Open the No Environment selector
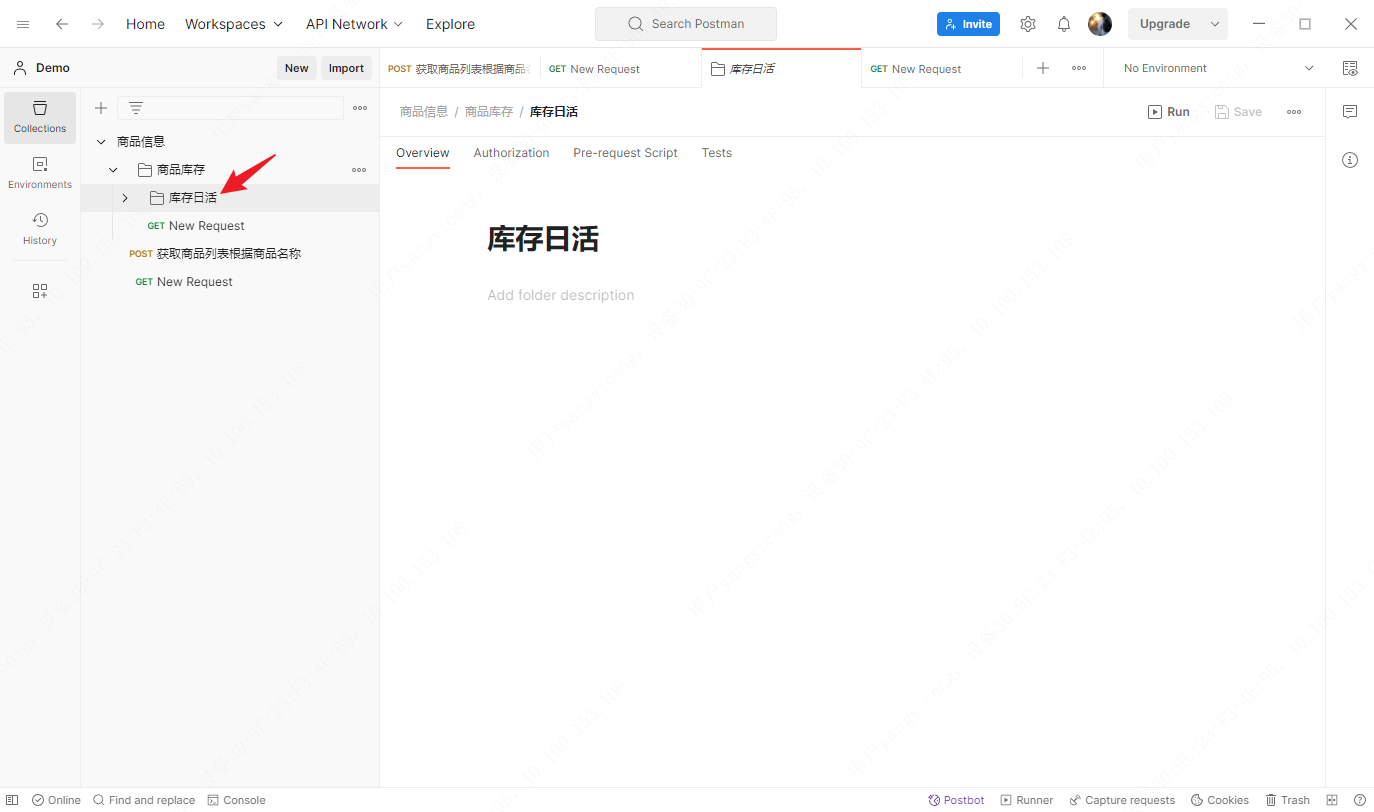This screenshot has width=1374, height=812. click(1219, 68)
